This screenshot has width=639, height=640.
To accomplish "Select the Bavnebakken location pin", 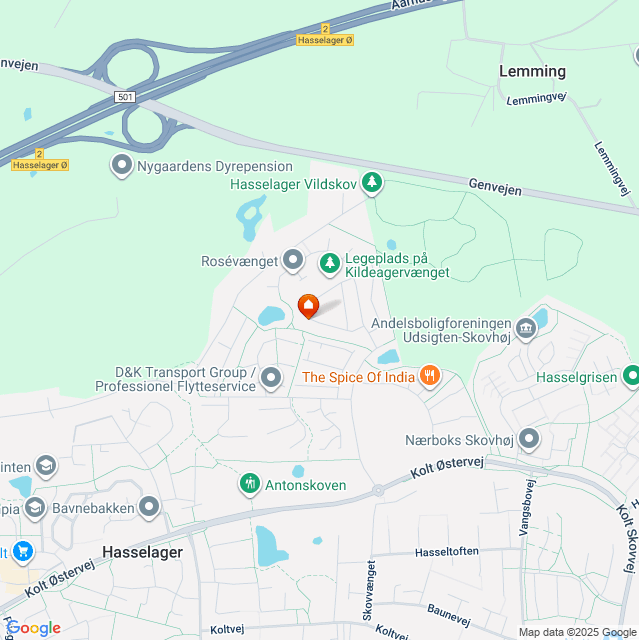I will pyautogui.click(x=149, y=507).
